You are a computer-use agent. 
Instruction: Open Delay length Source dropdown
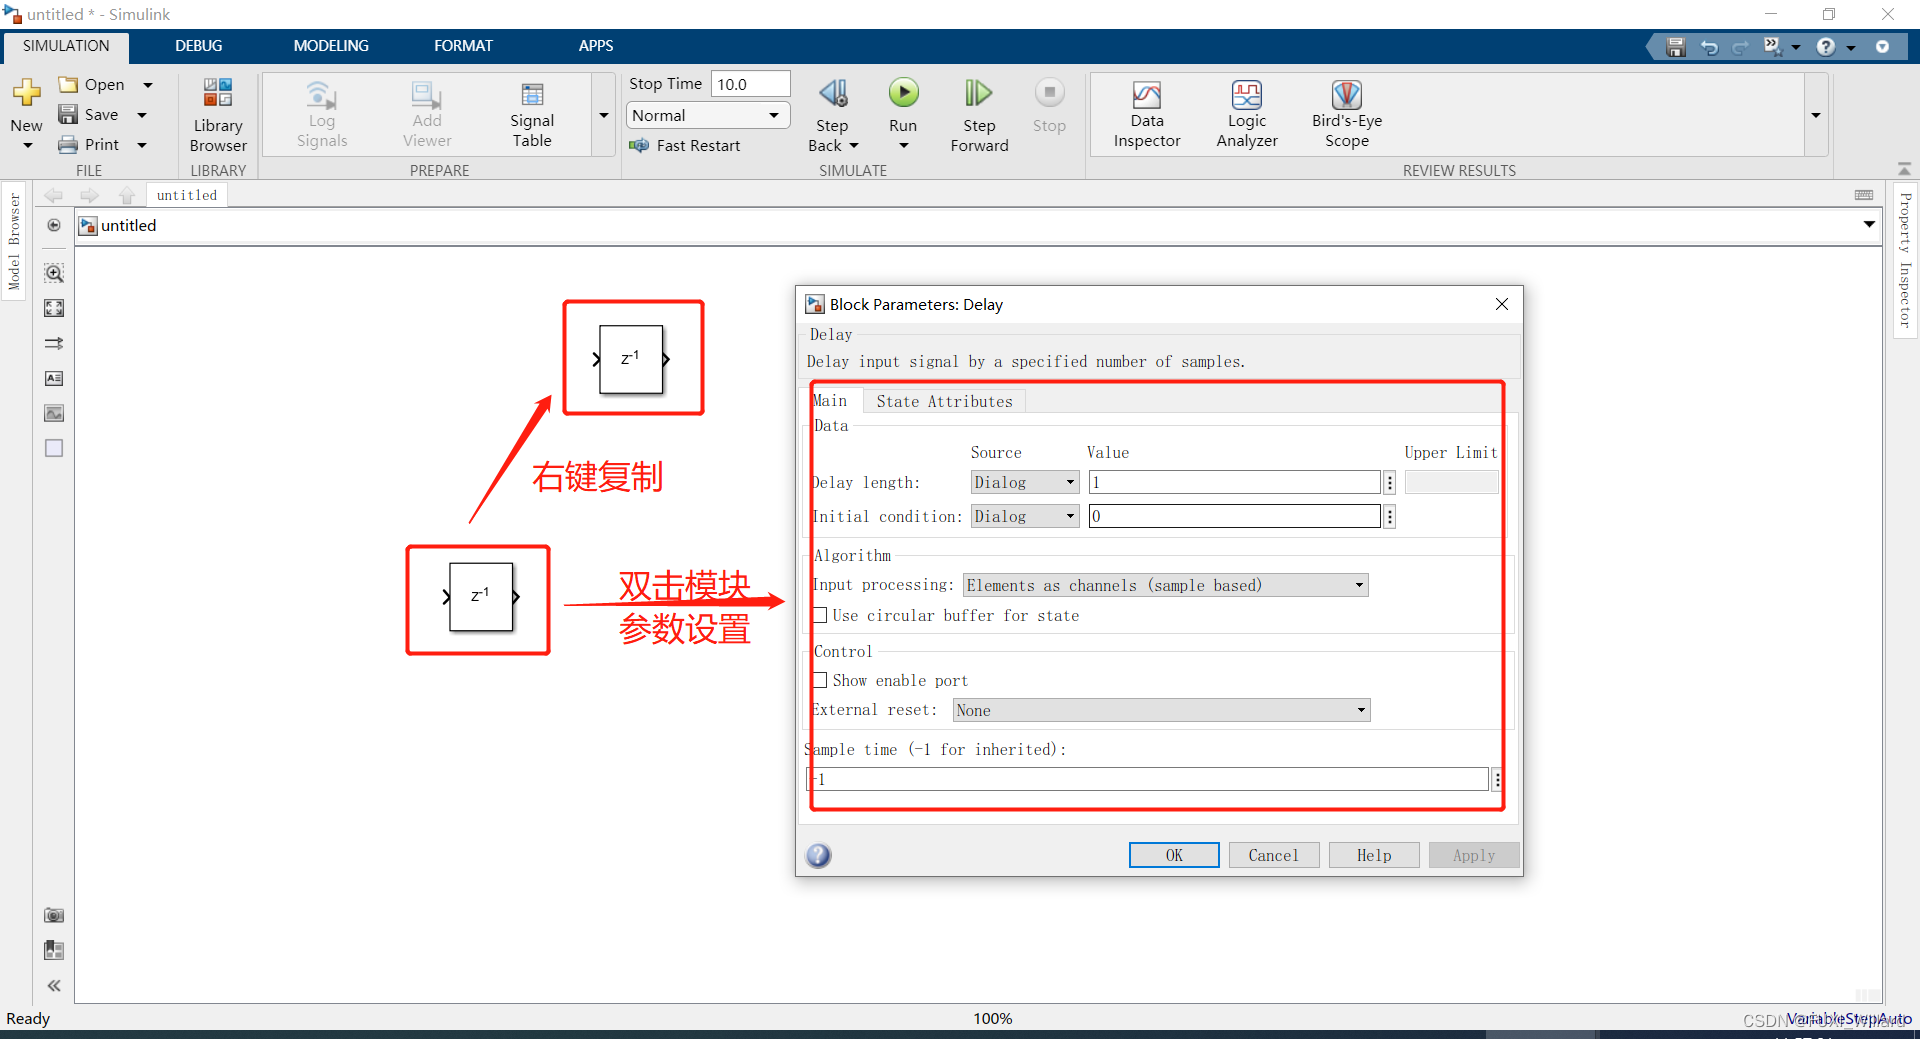point(1025,483)
